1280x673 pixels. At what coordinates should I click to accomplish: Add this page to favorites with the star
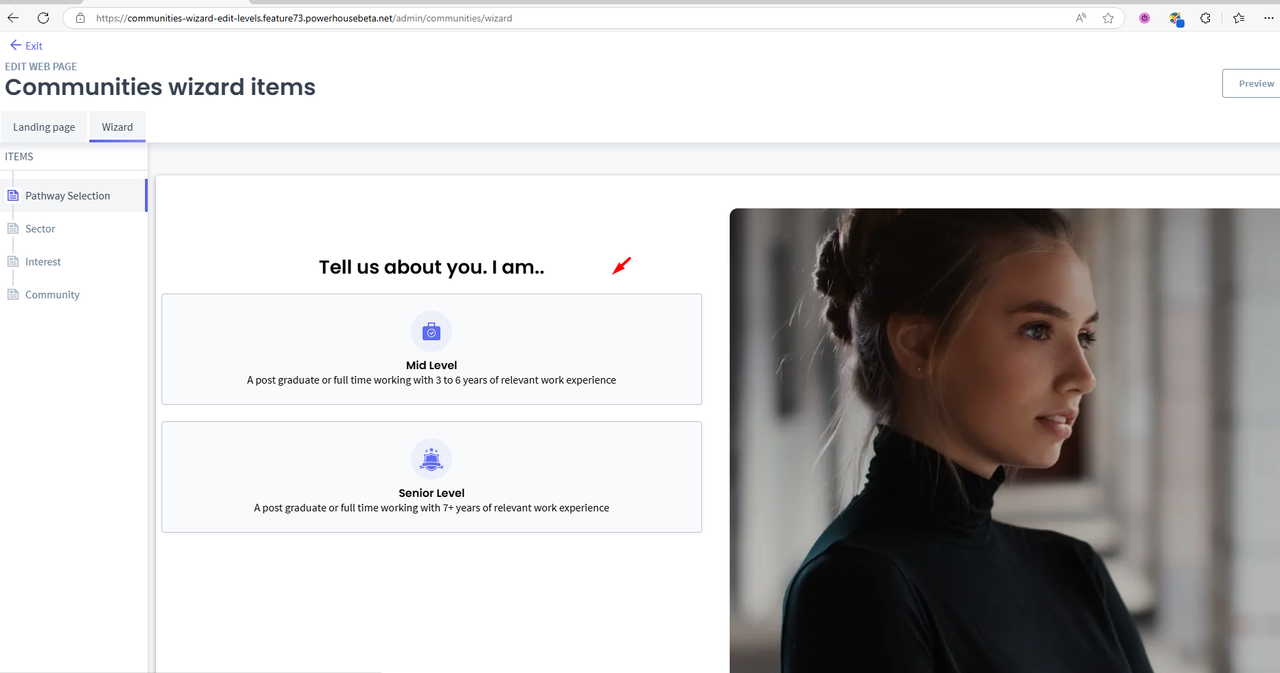[1108, 18]
